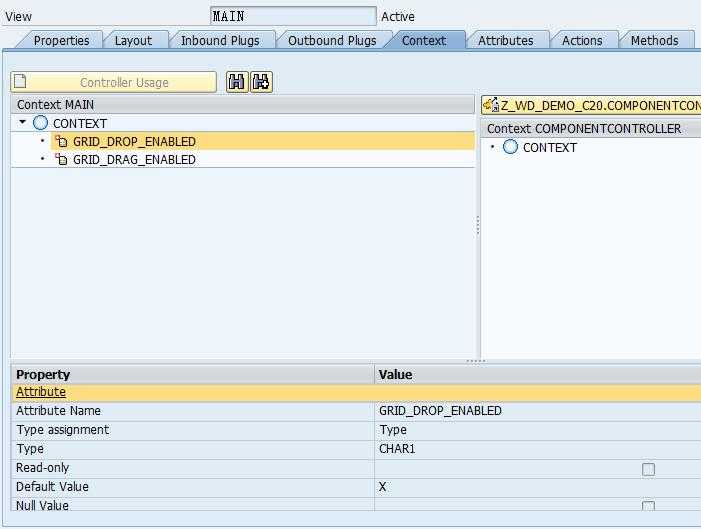Image resolution: width=701 pixels, height=529 pixels.
Task: Click the Default Value property label
Action: (x=52, y=487)
